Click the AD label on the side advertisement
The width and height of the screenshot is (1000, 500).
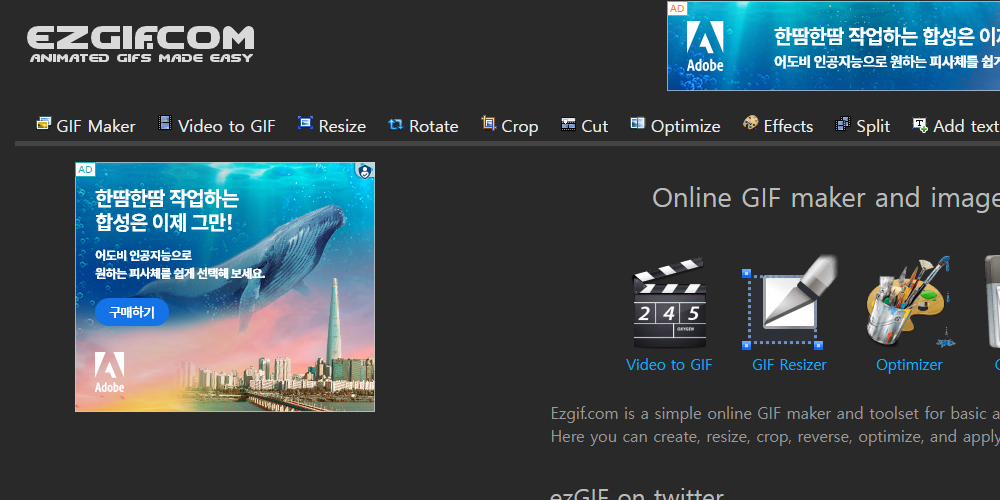[85, 169]
